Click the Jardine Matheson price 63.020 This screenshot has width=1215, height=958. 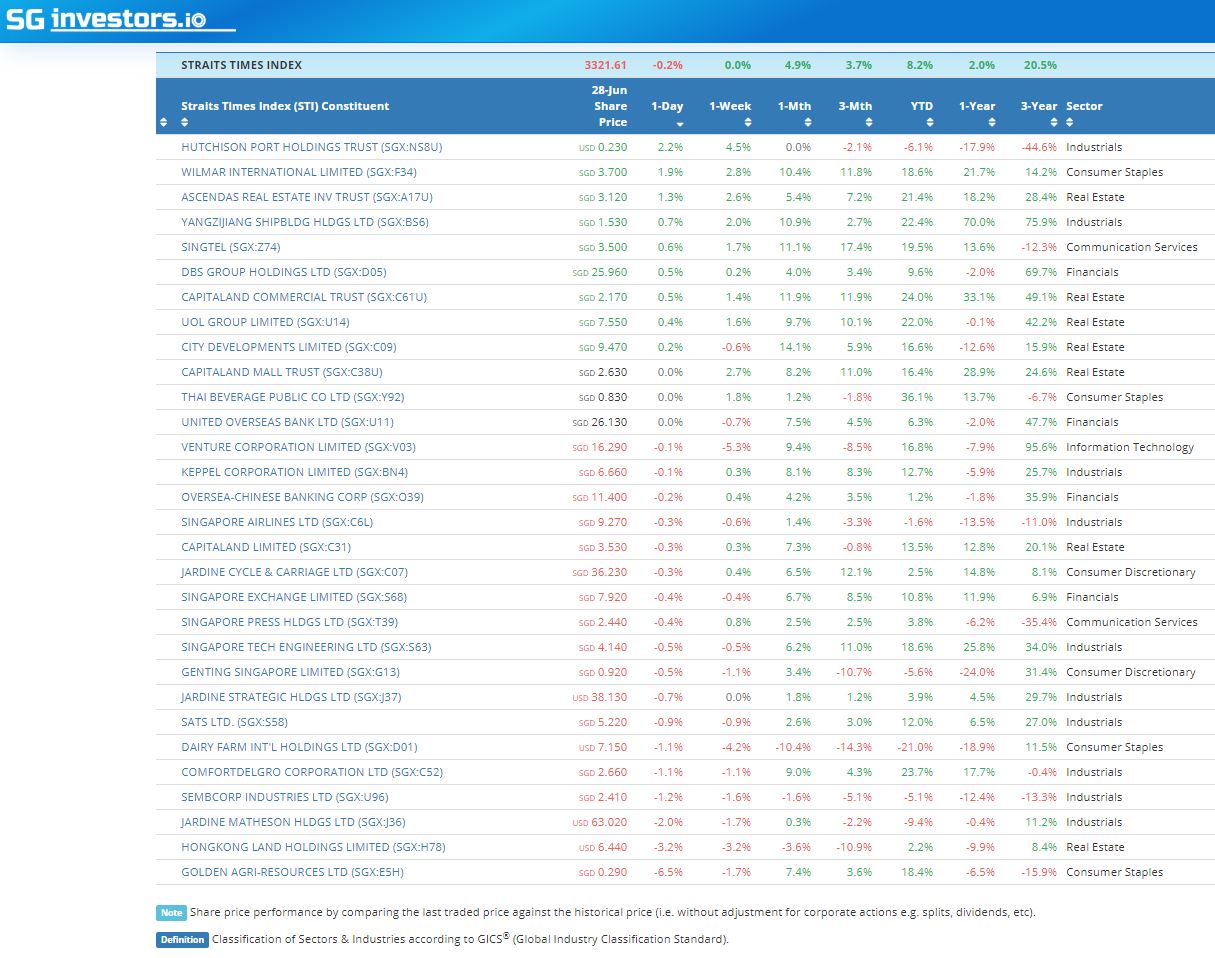[x=609, y=822]
